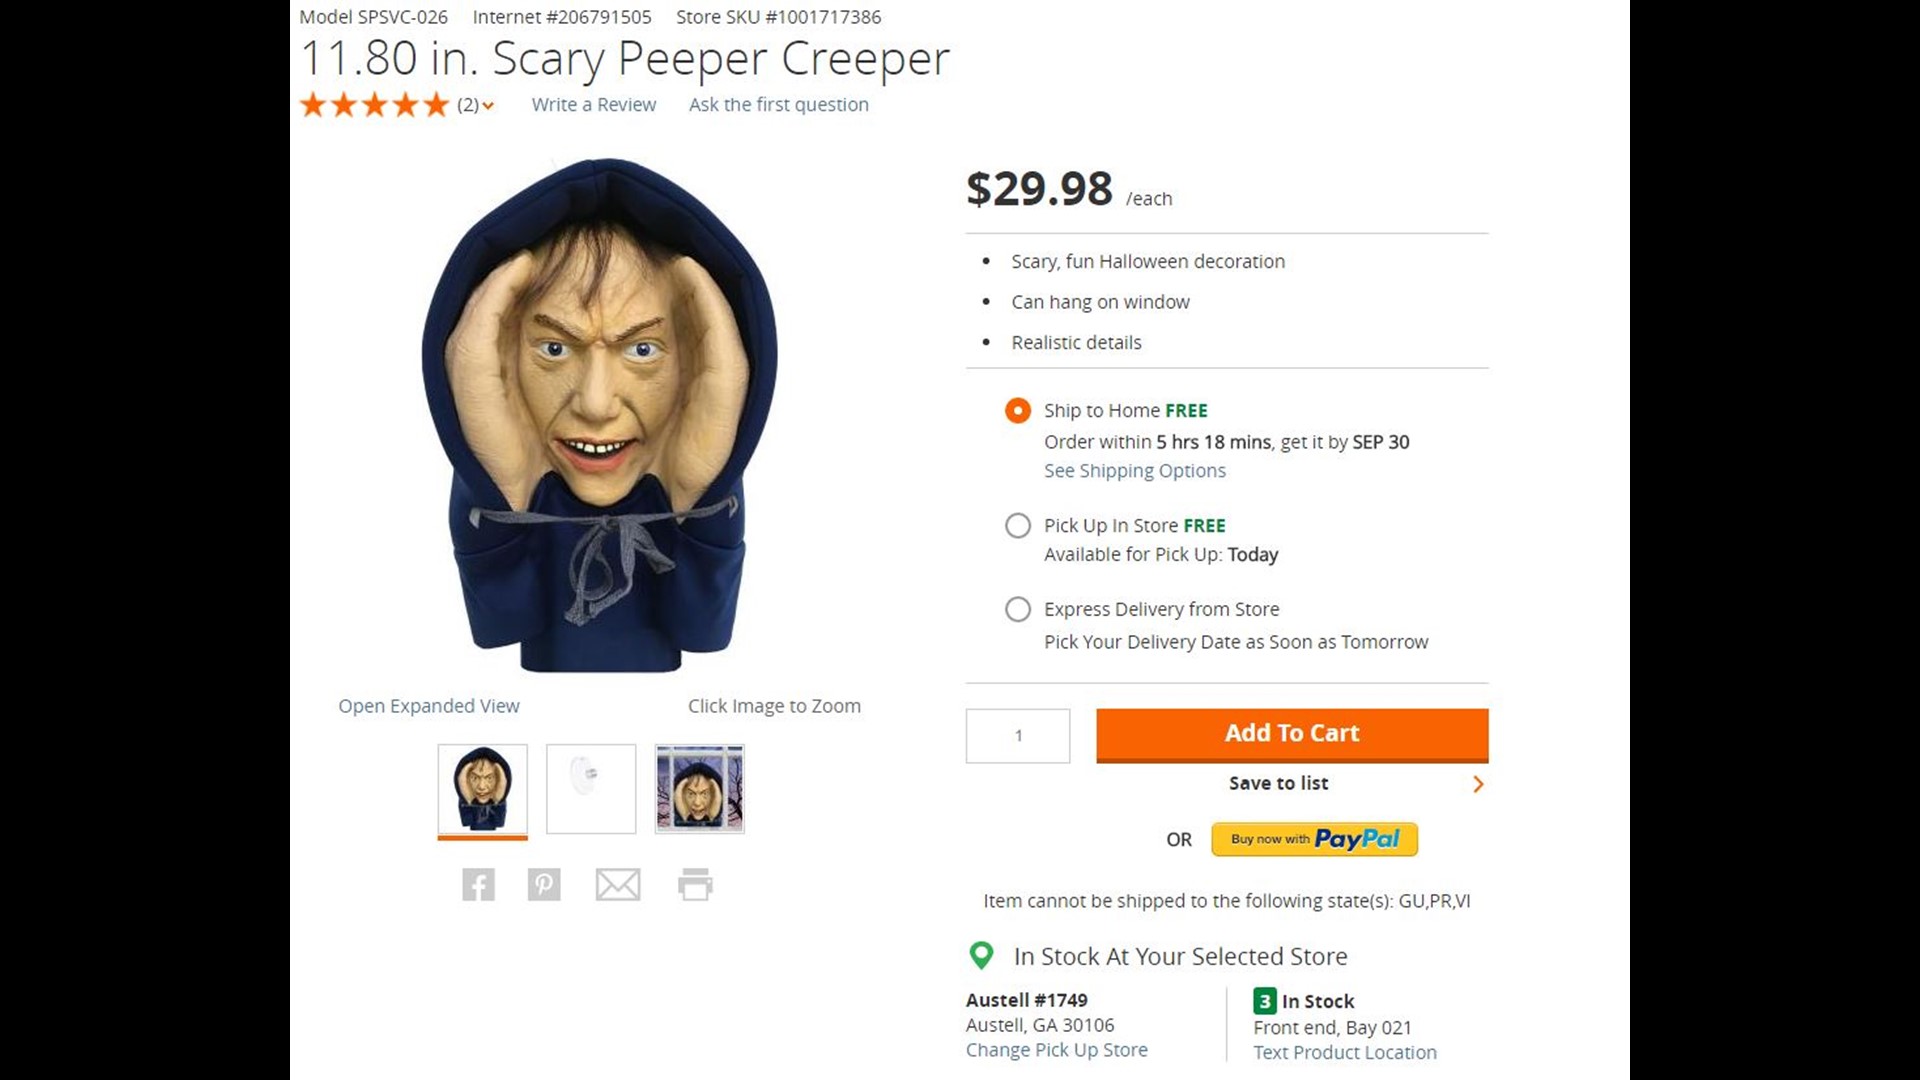Click Add To Cart
The height and width of the screenshot is (1080, 1920).
tap(1291, 733)
